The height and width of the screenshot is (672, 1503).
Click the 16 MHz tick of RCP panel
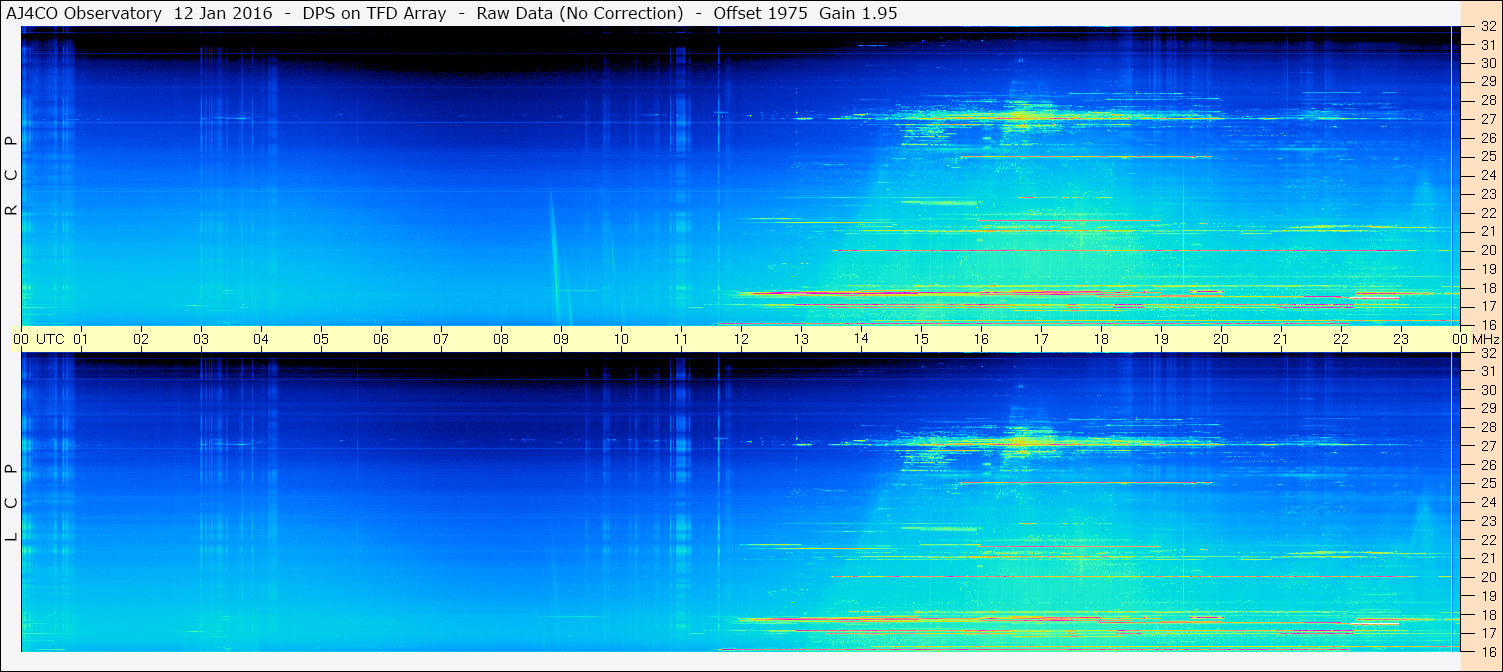click(x=1487, y=324)
